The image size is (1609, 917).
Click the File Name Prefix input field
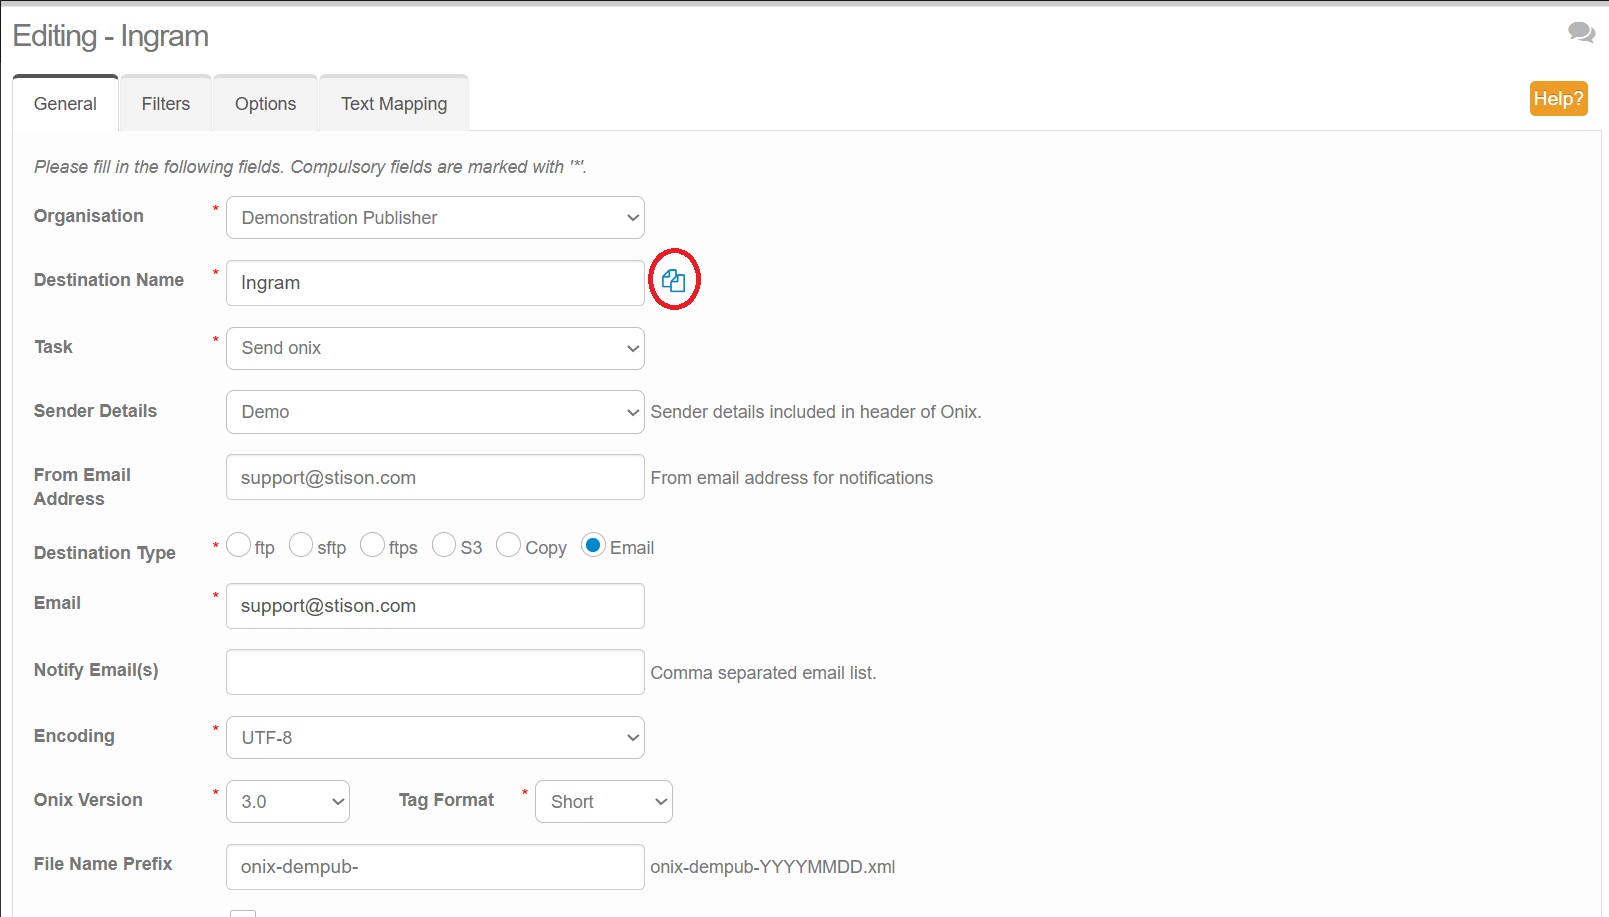pyautogui.click(x=435, y=867)
